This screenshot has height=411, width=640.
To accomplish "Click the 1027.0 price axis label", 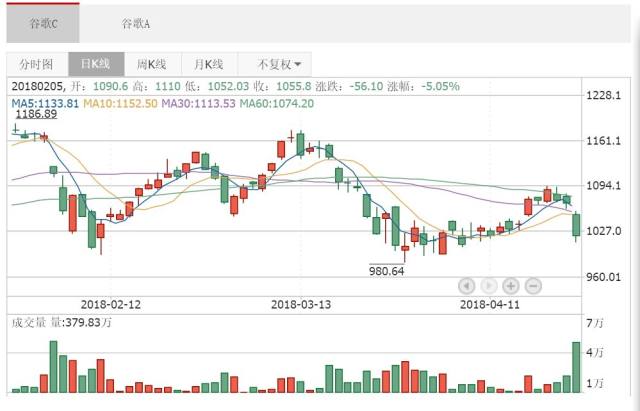I will (604, 231).
